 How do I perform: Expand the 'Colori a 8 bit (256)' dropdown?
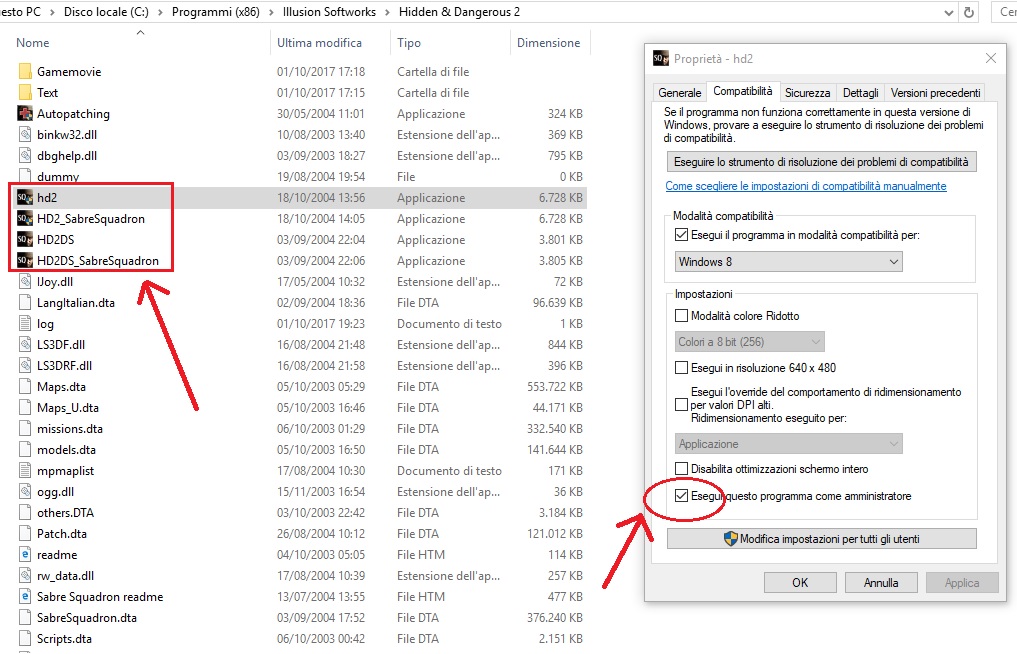point(749,342)
